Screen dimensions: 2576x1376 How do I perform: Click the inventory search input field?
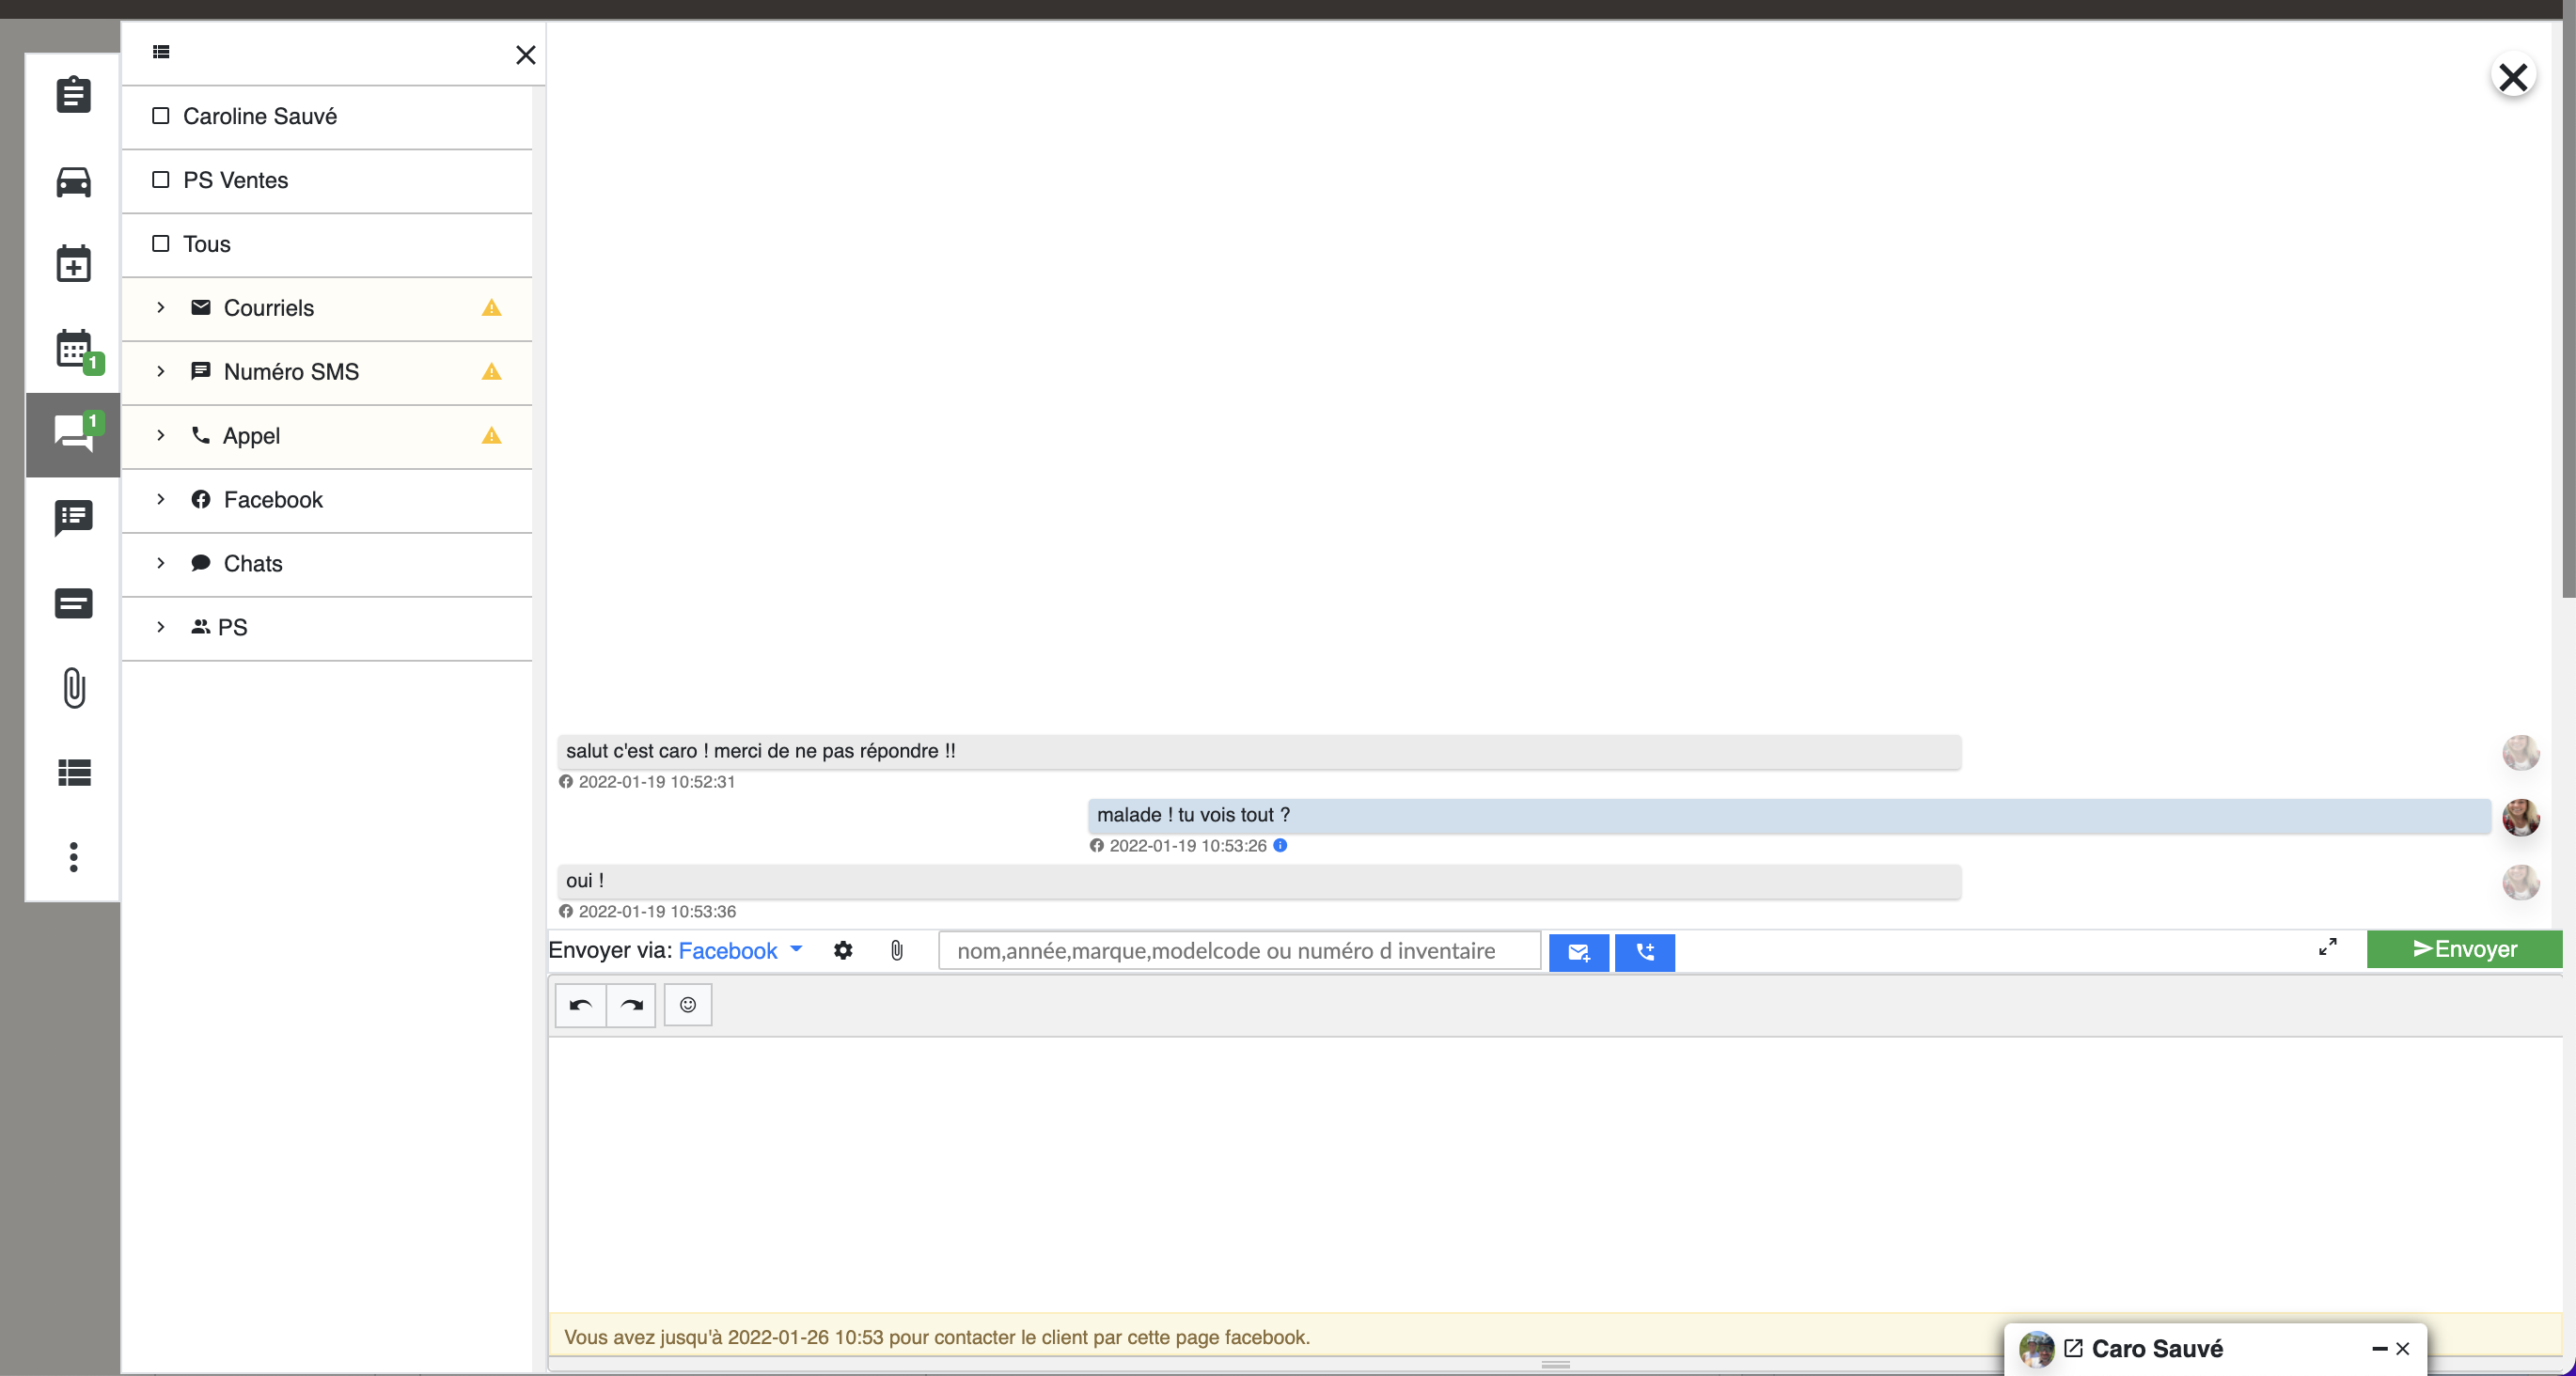[1240, 951]
